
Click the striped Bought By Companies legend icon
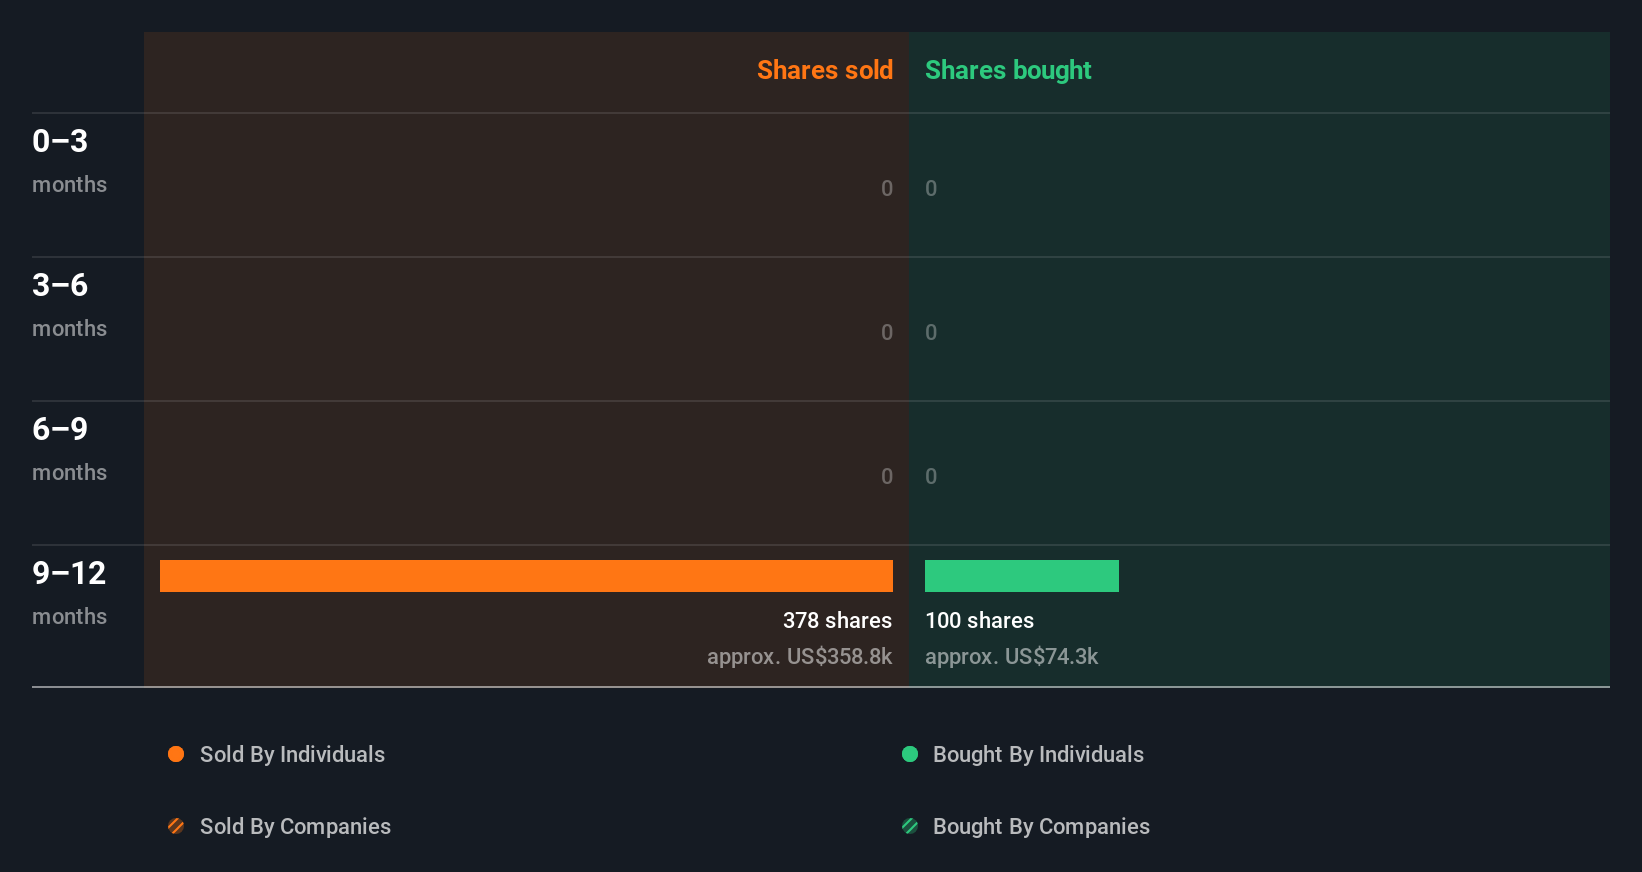(910, 826)
